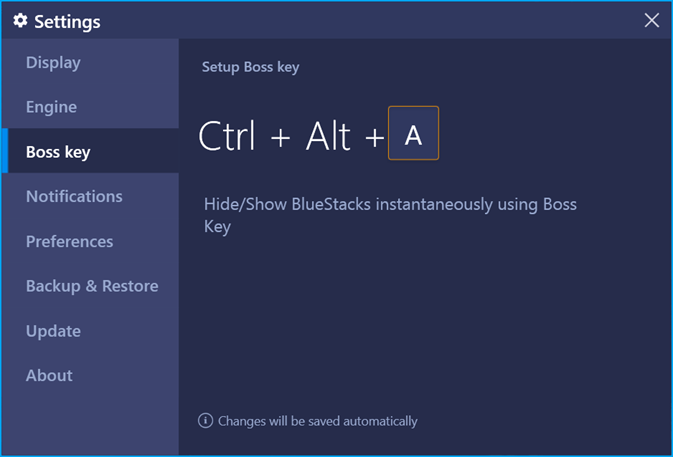673x457 pixels.
Task: Open Backup & Restore settings
Action: pos(90,286)
